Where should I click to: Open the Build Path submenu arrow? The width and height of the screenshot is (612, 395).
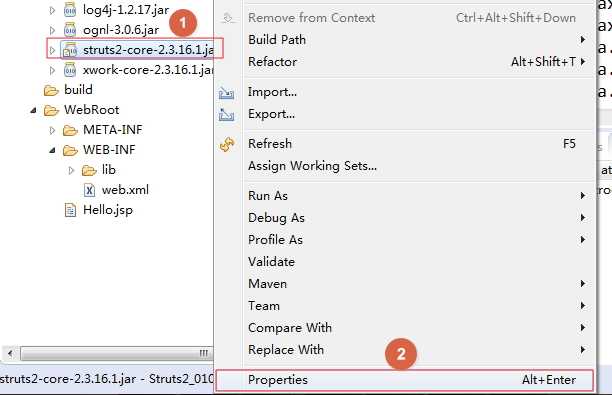pos(583,39)
